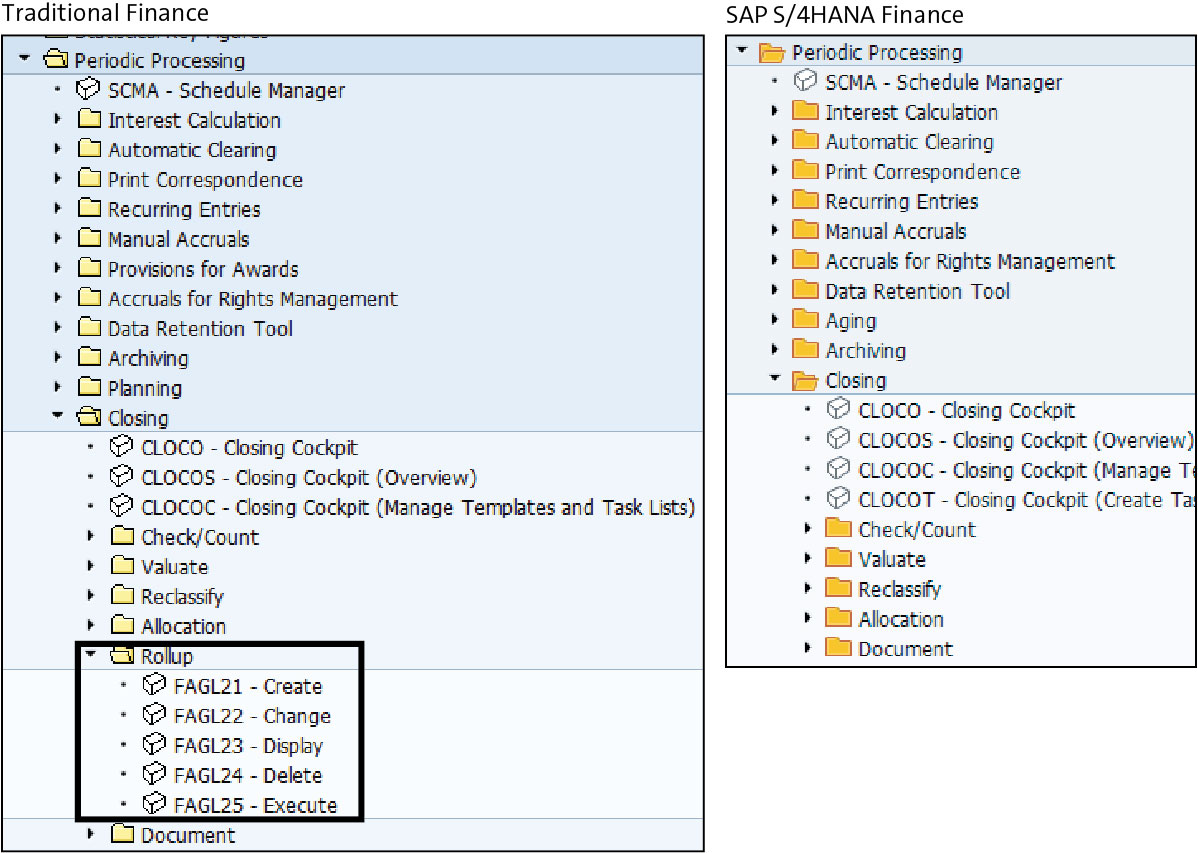Image resolution: width=1198 pixels, height=853 pixels.
Task: Select Interest Calculation in S/4HANA panel
Action: point(911,112)
